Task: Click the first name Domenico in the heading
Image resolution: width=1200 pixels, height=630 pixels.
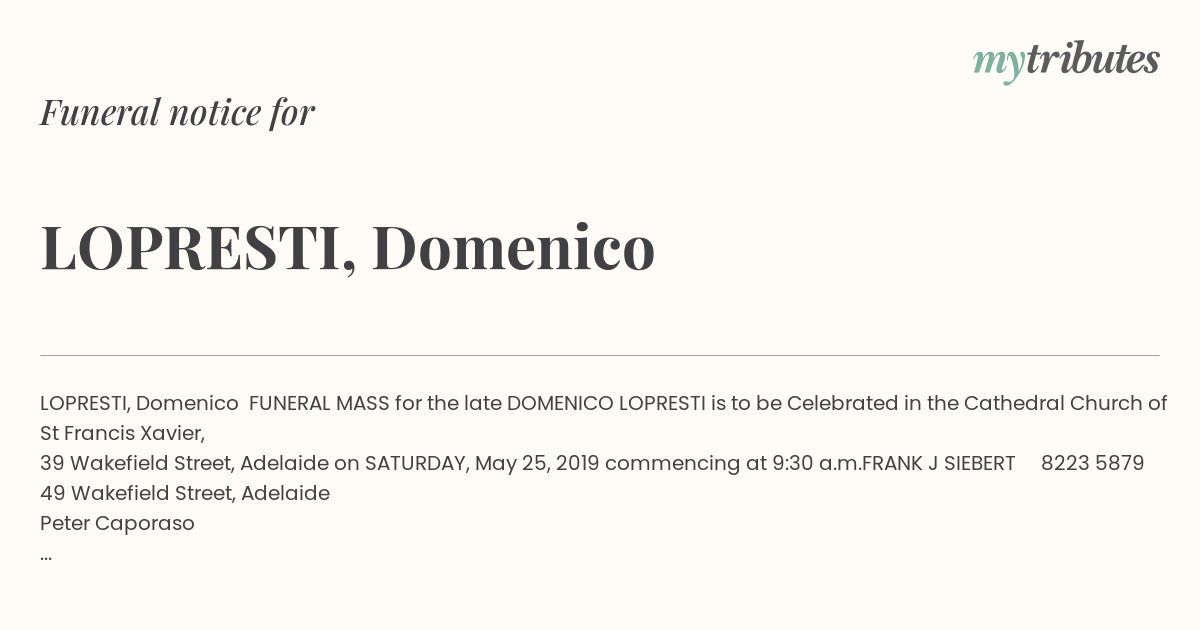Action: (x=514, y=247)
